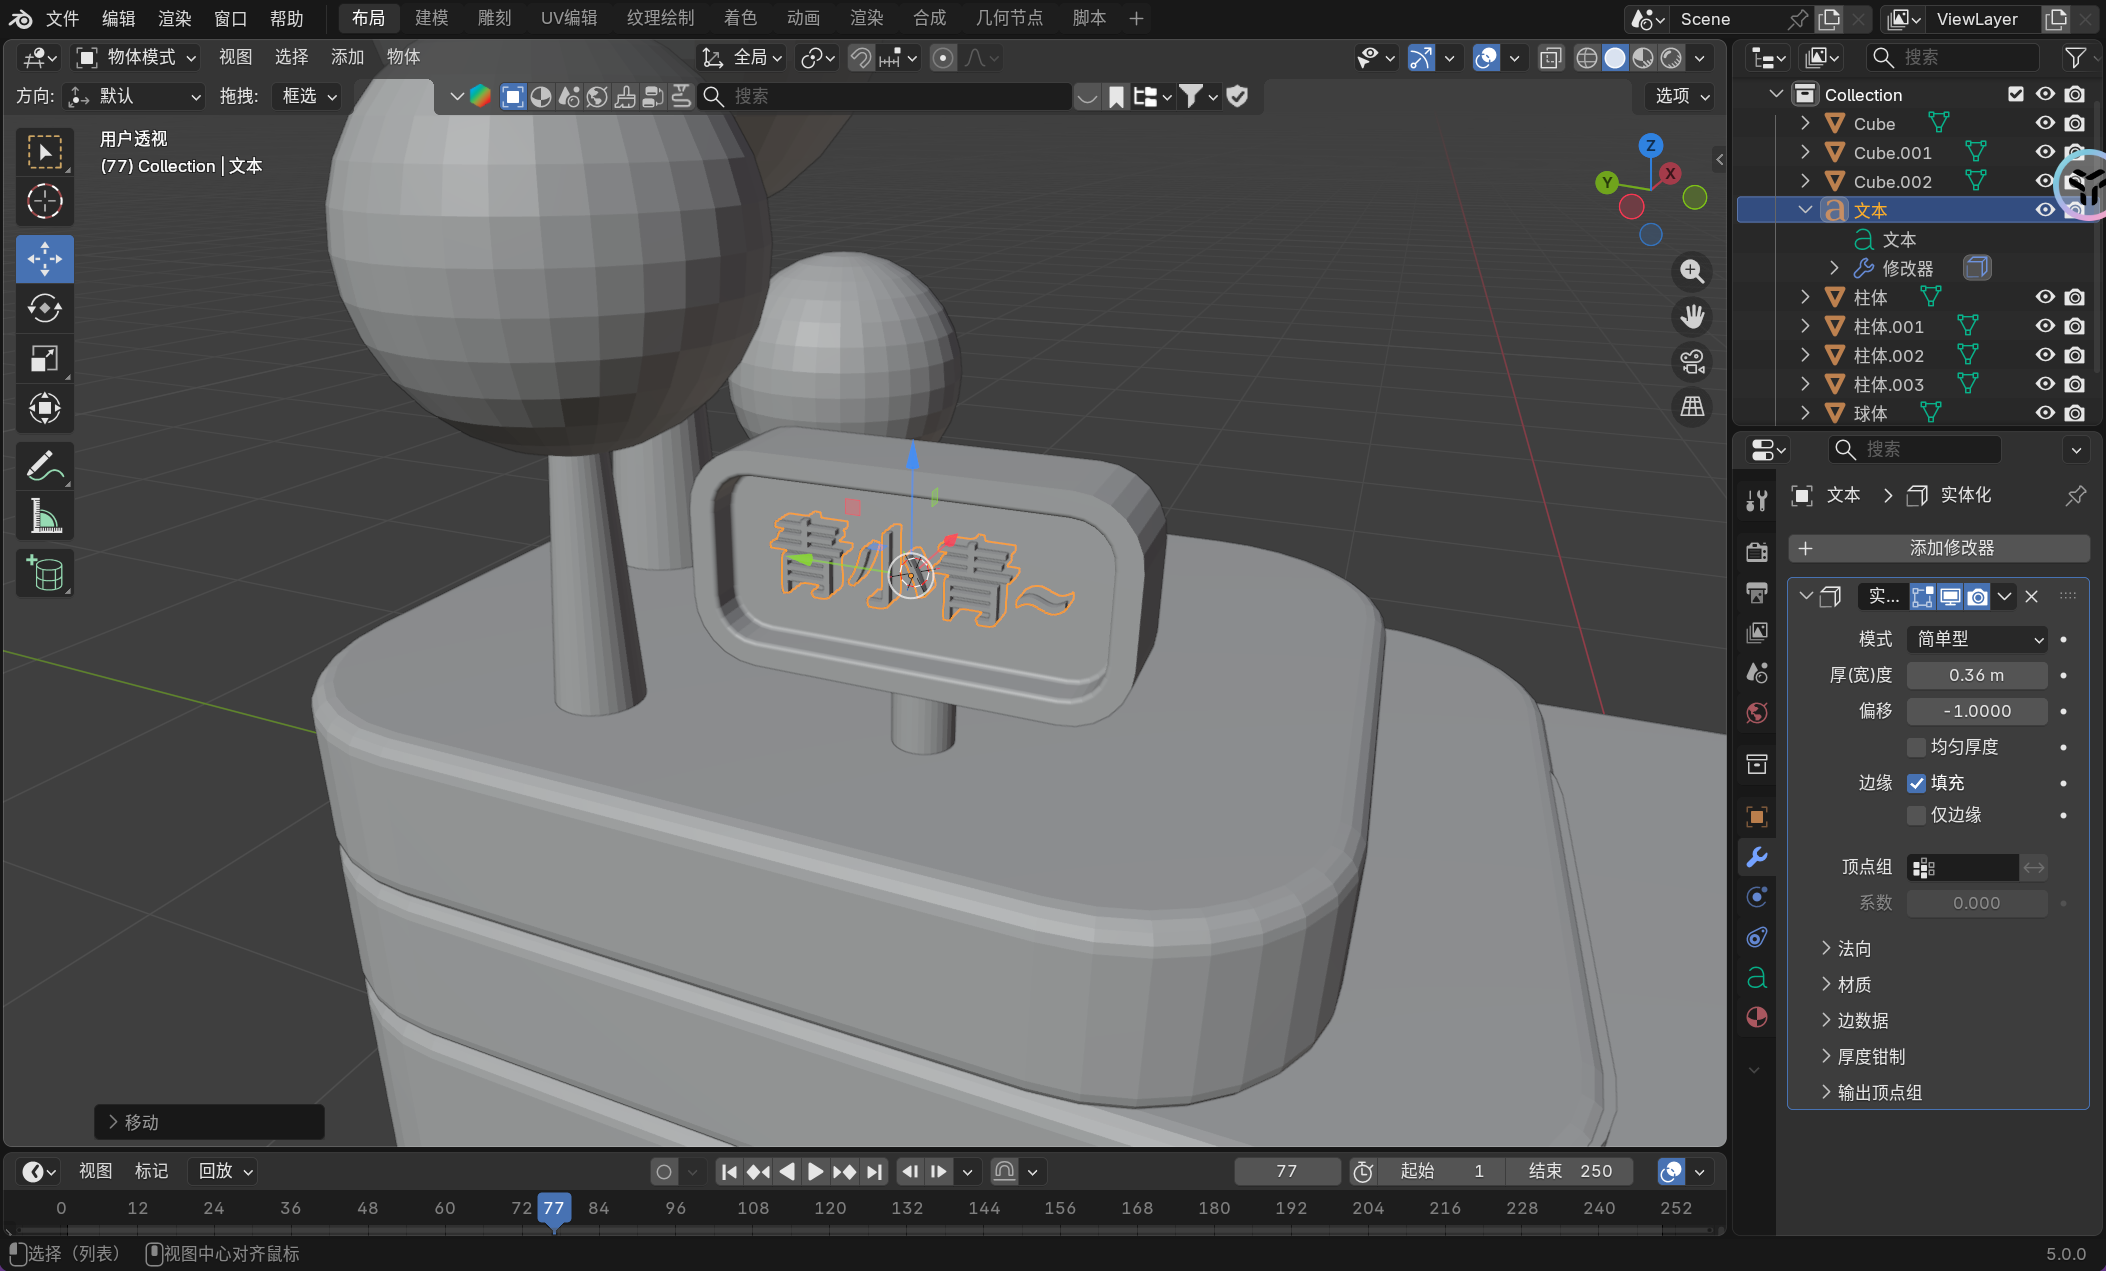
Task: Pick the Measure ruler tool
Action: pyautogui.click(x=44, y=517)
